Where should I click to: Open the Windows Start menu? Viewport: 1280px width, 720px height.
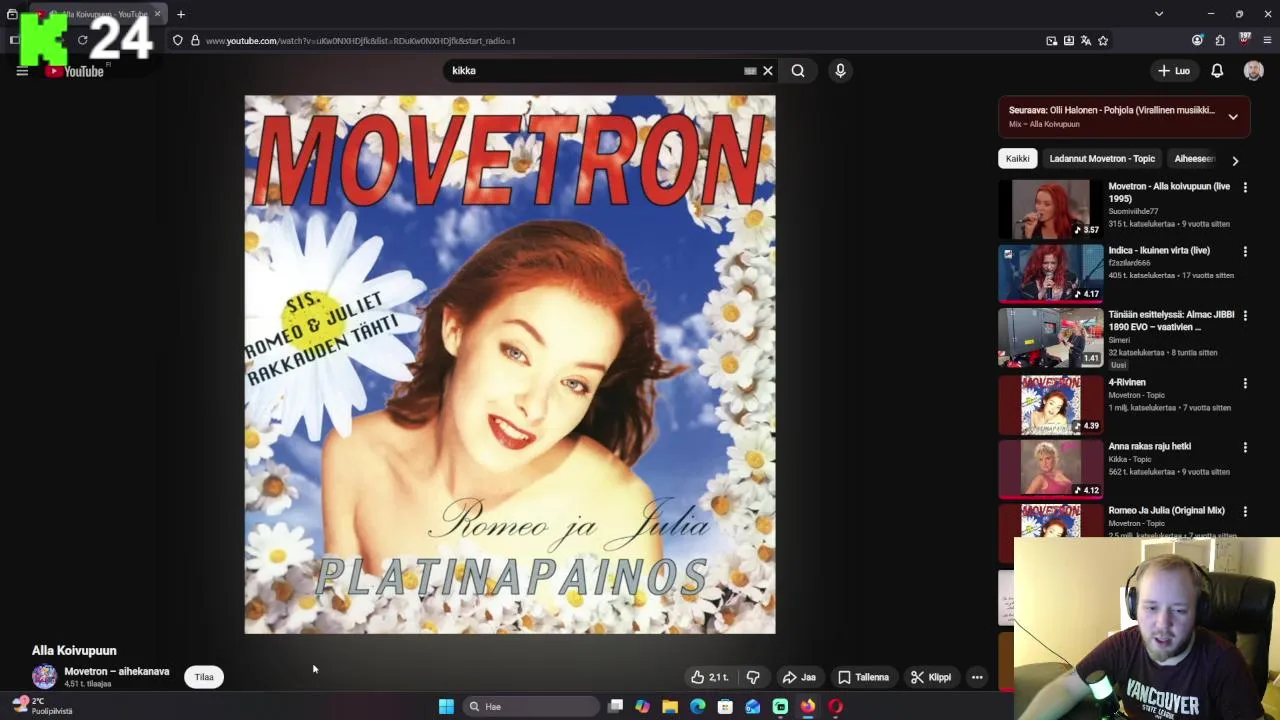click(446, 706)
